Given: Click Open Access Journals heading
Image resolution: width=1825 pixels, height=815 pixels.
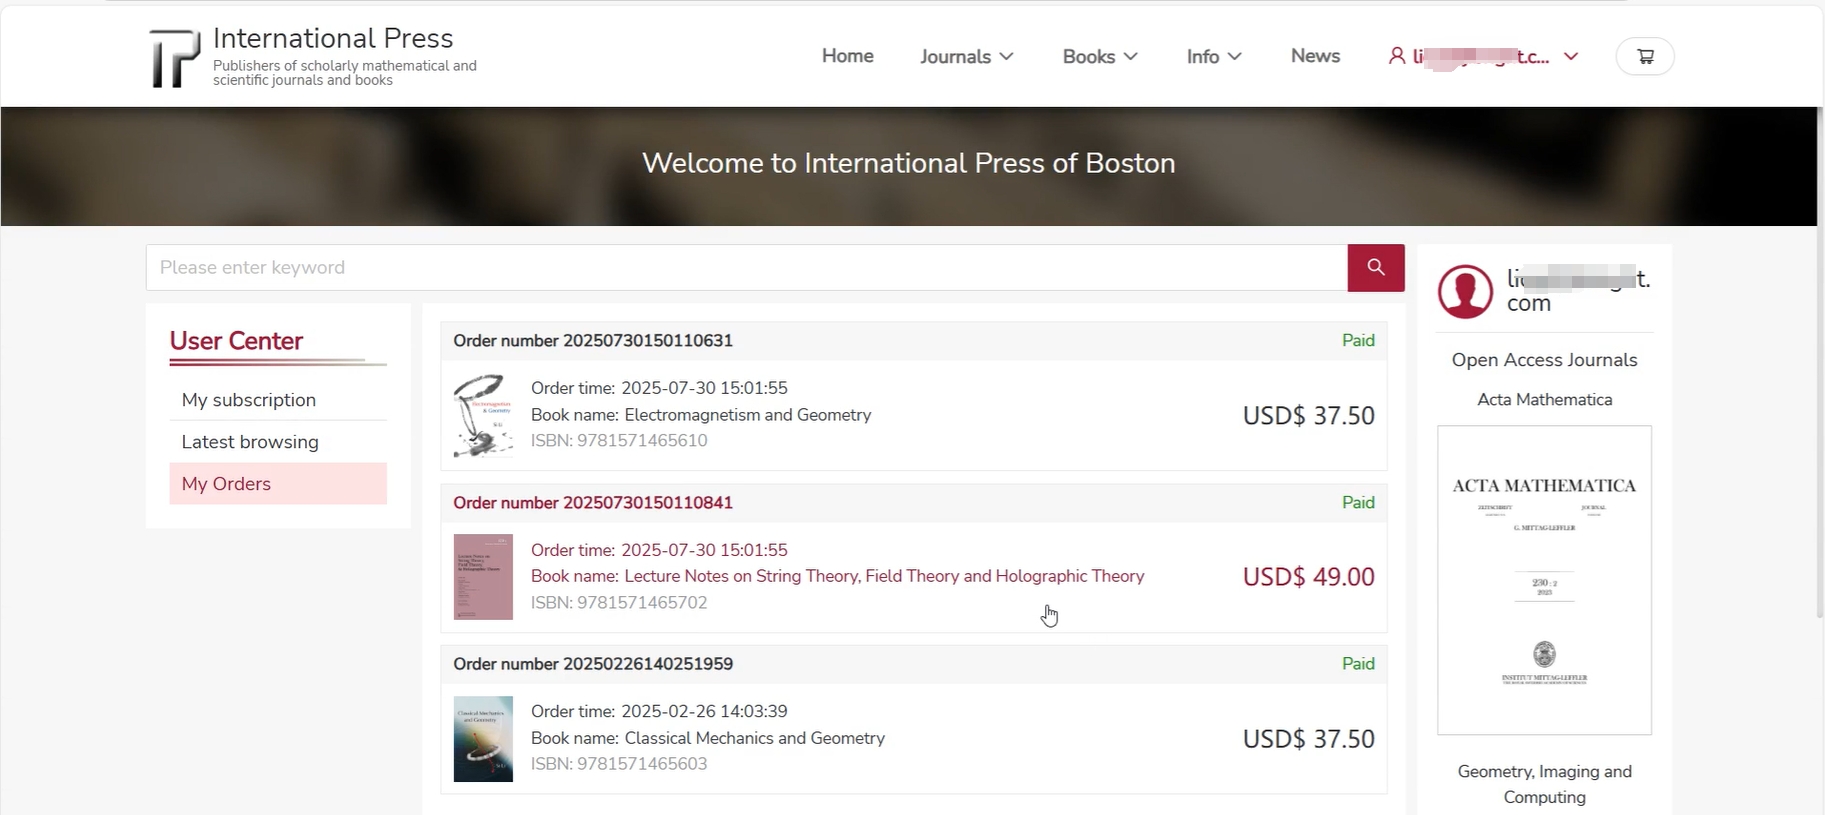Looking at the screenshot, I should pos(1544,360).
